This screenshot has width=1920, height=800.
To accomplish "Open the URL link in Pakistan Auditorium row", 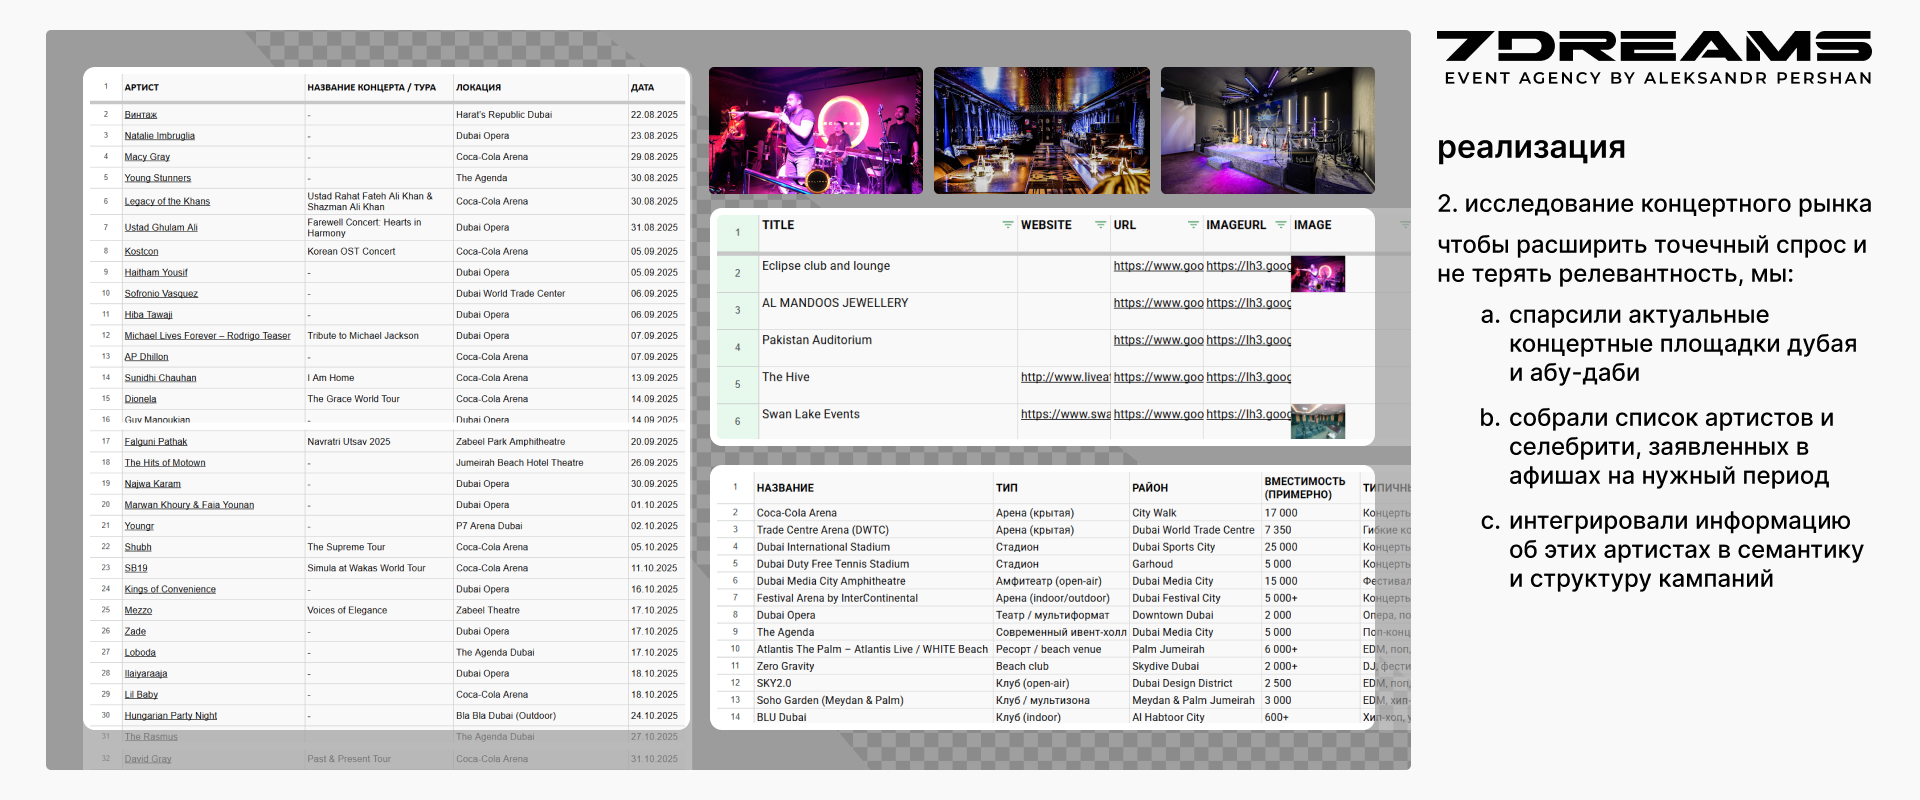I will [1158, 340].
